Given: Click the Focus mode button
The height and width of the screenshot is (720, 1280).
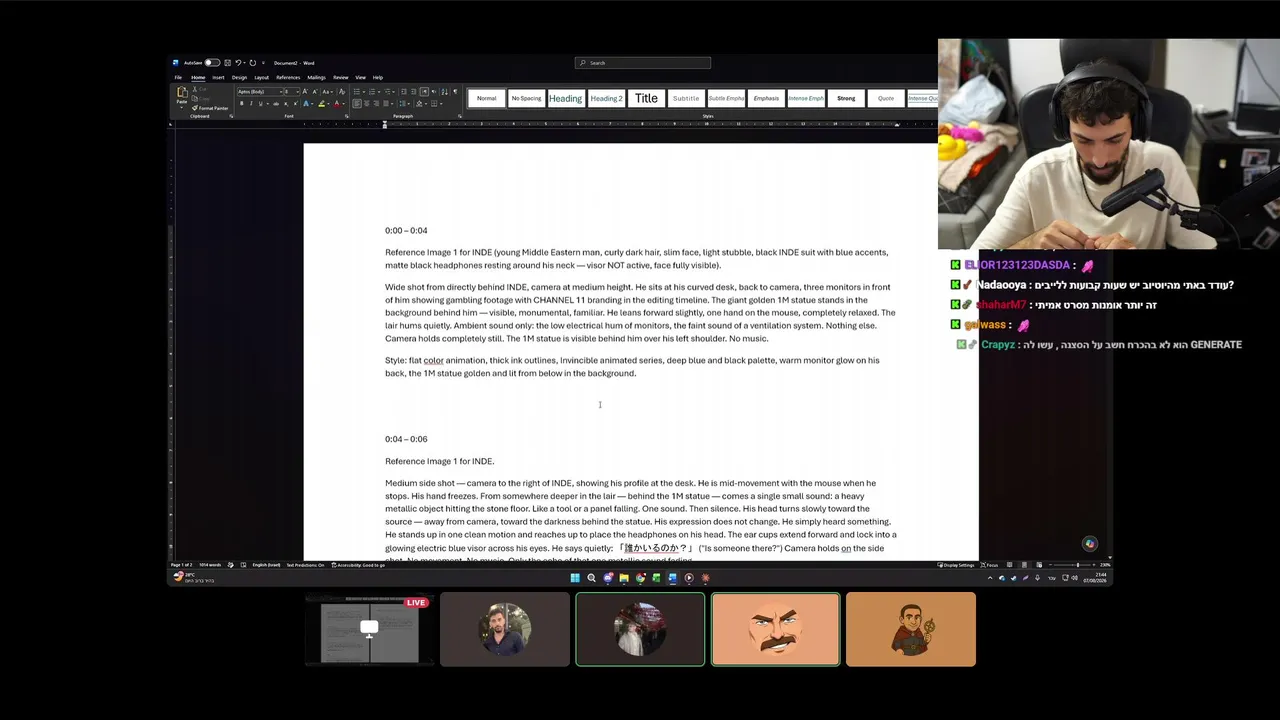Looking at the screenshot, I should [991, 565].
